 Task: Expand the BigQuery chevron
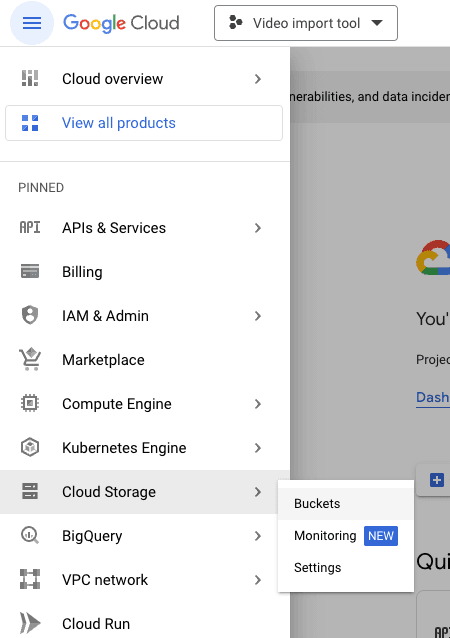pyautogui.click(x=258, y=535)
